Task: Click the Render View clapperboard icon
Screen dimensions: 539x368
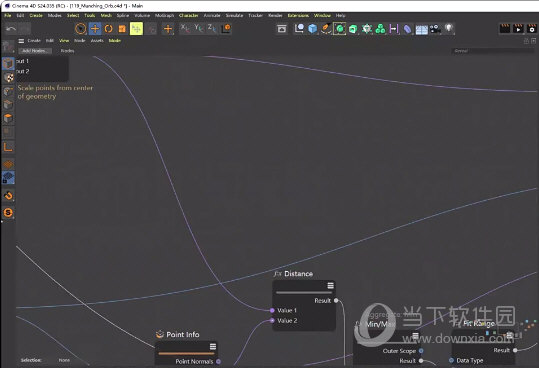Action: (505, 29)
